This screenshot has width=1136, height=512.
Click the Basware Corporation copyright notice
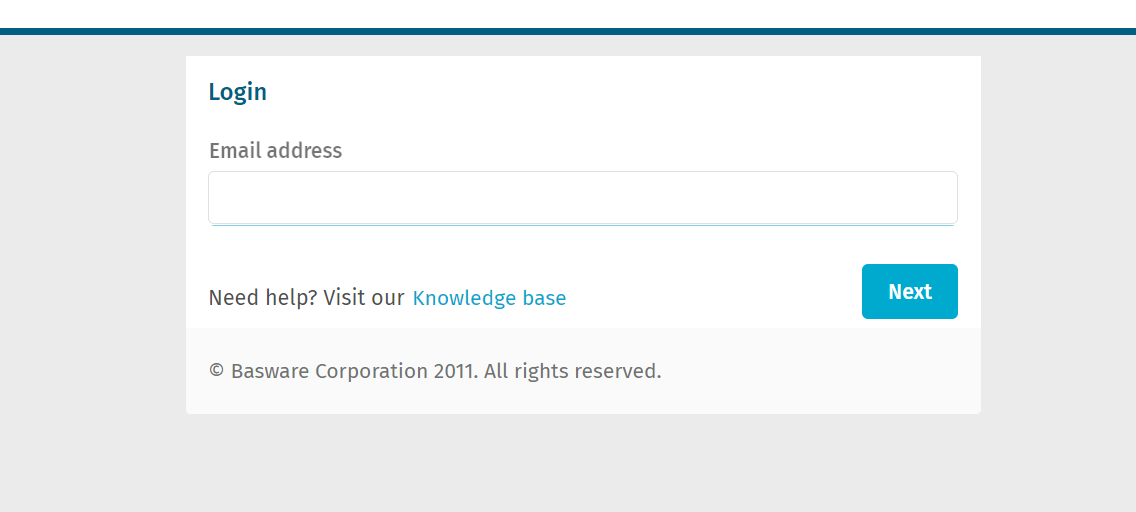pyautogui.click(x=435, y=372)
